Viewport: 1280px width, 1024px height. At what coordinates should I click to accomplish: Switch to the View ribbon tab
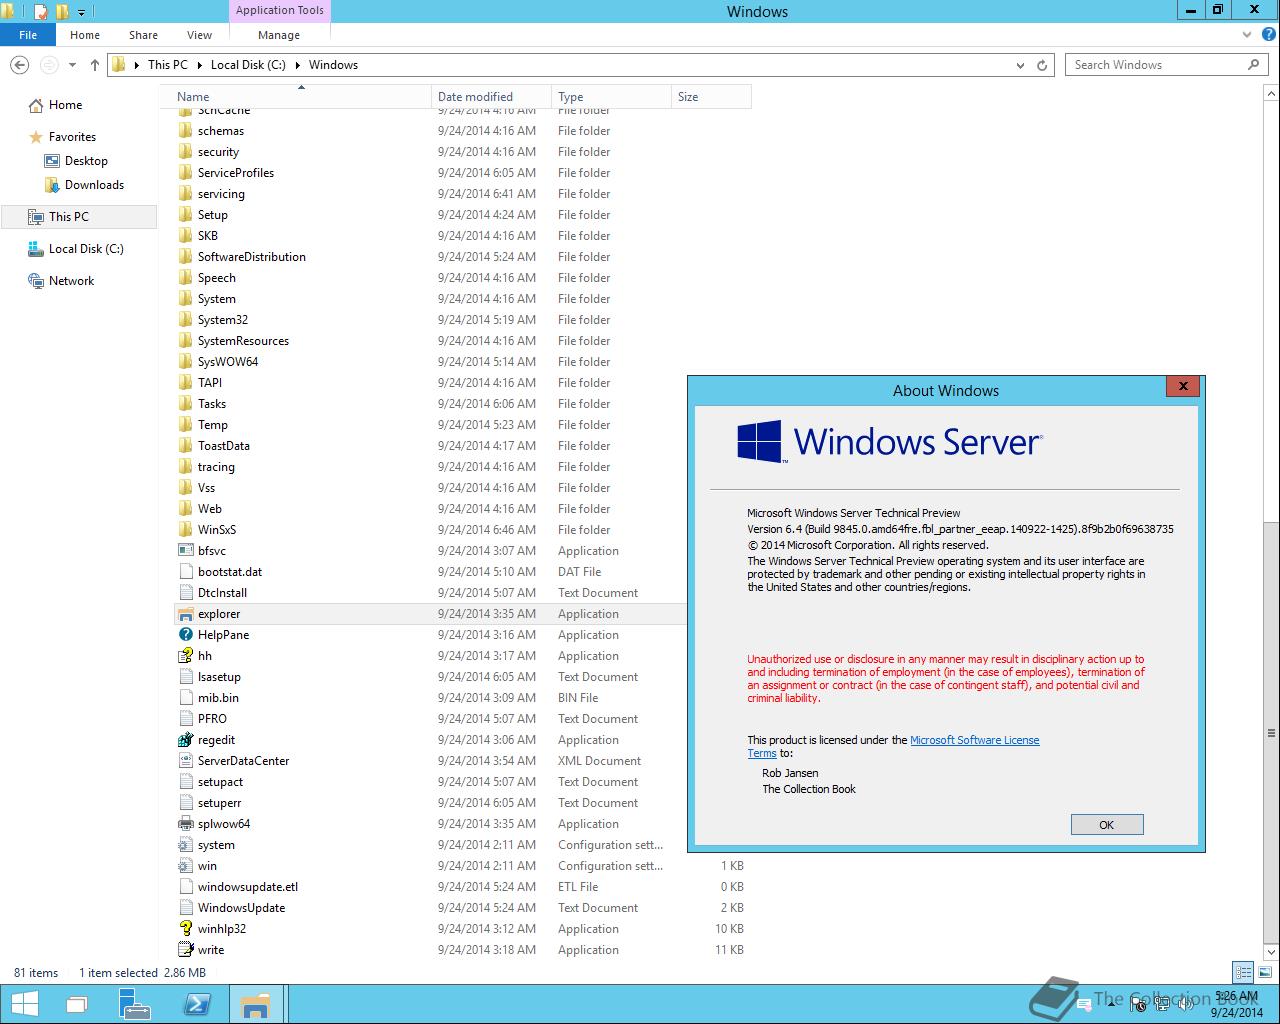click(199, 34)
